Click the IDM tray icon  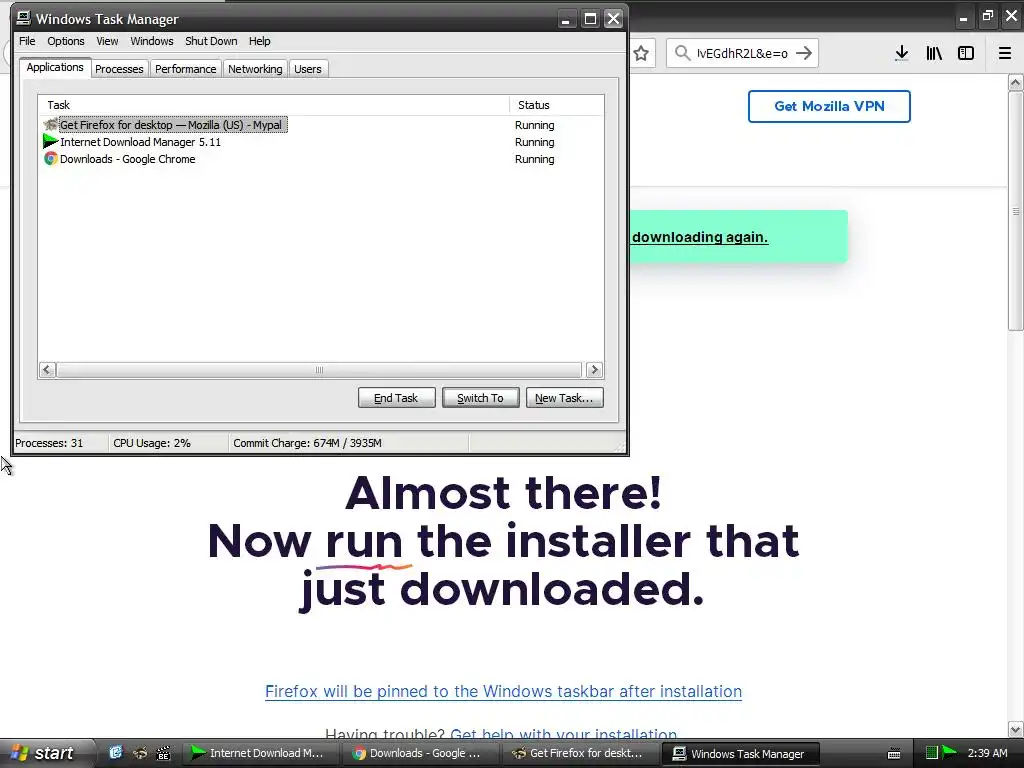(x=949, y=753)
